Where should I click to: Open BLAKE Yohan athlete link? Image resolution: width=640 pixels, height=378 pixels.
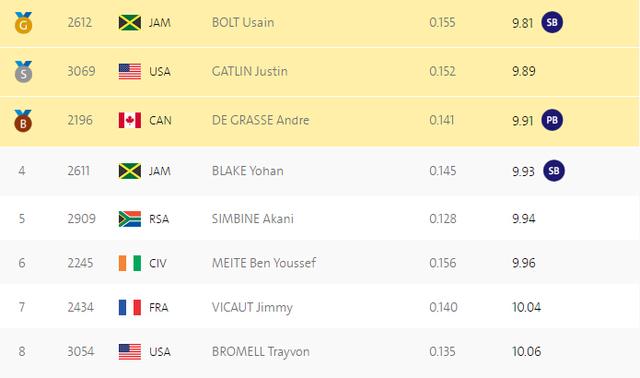[247, 171]
